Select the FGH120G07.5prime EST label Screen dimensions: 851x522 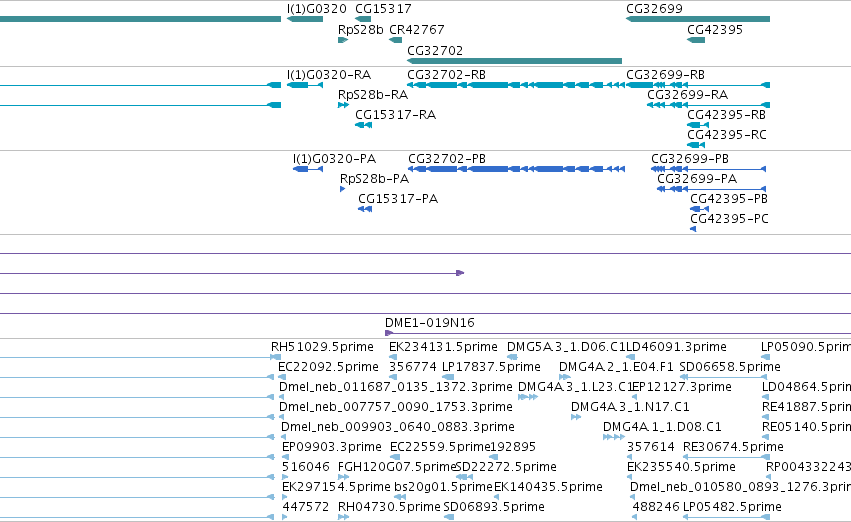(x=397, y=467)
